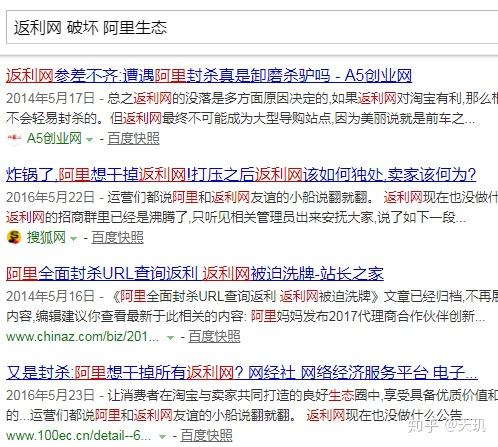
Task: Expand the dropdown arrow beside A5创业网
Action: point(90,139)
